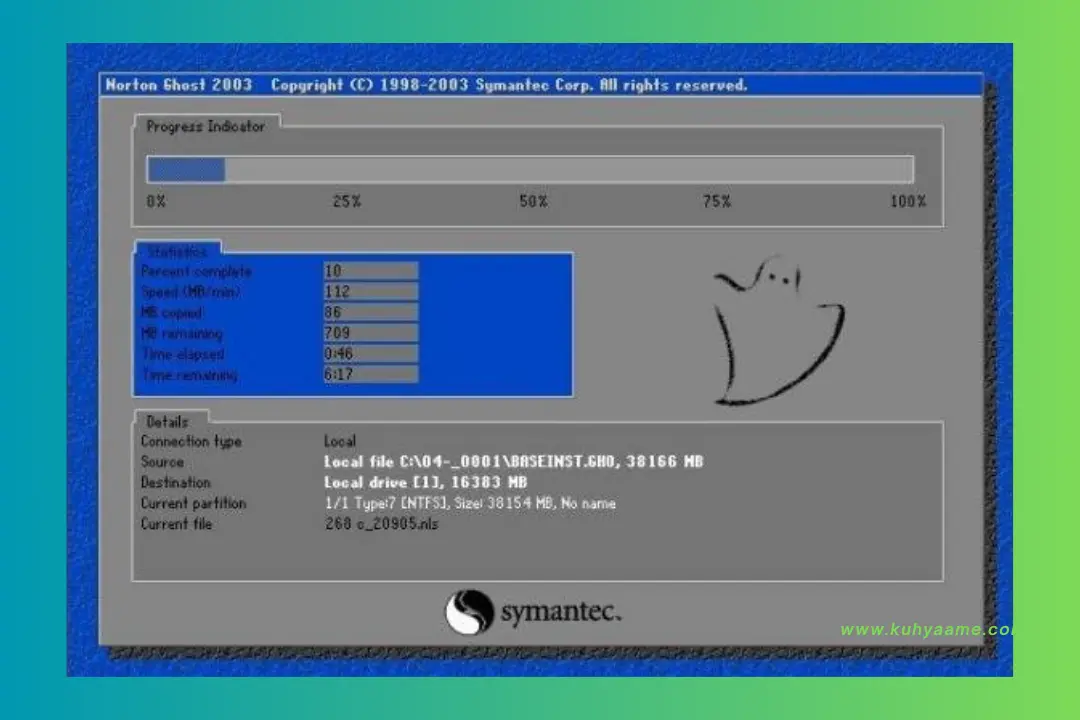The width and height of the screenshot is (1080, 720).
Task: Click the 100% progress scale label
Action: click(908, 202)
